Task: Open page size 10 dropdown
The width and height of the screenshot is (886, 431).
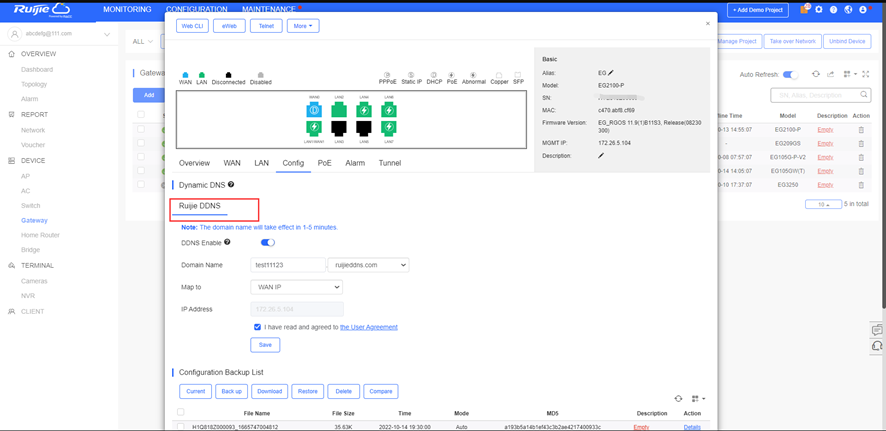Action: pos(823,204)
